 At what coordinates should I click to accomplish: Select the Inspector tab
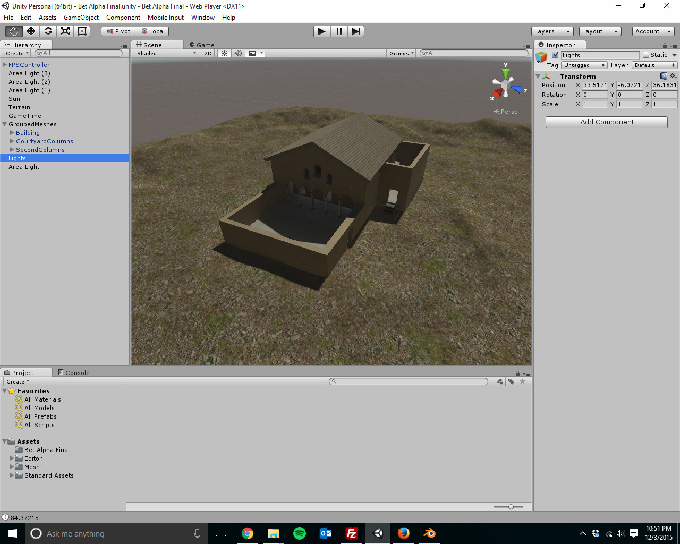(559, 45)
